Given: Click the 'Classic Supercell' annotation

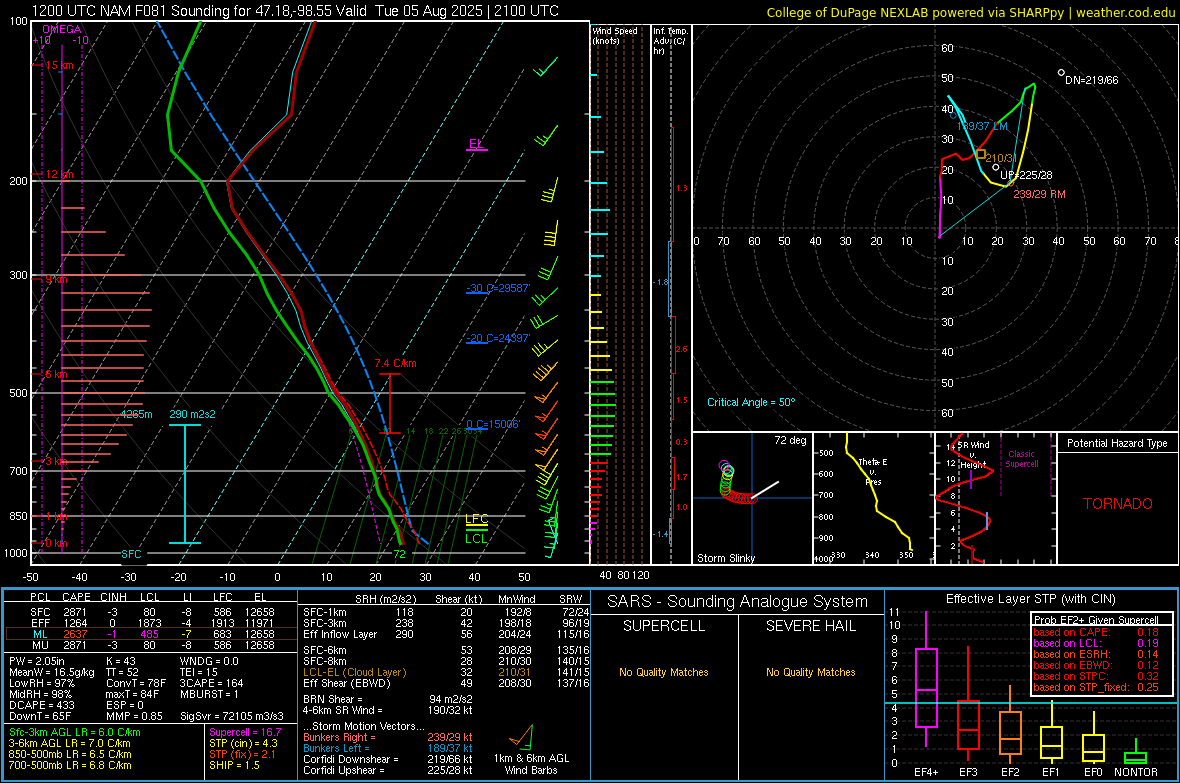Looking at the screenshot, I should click(1022, 459).
